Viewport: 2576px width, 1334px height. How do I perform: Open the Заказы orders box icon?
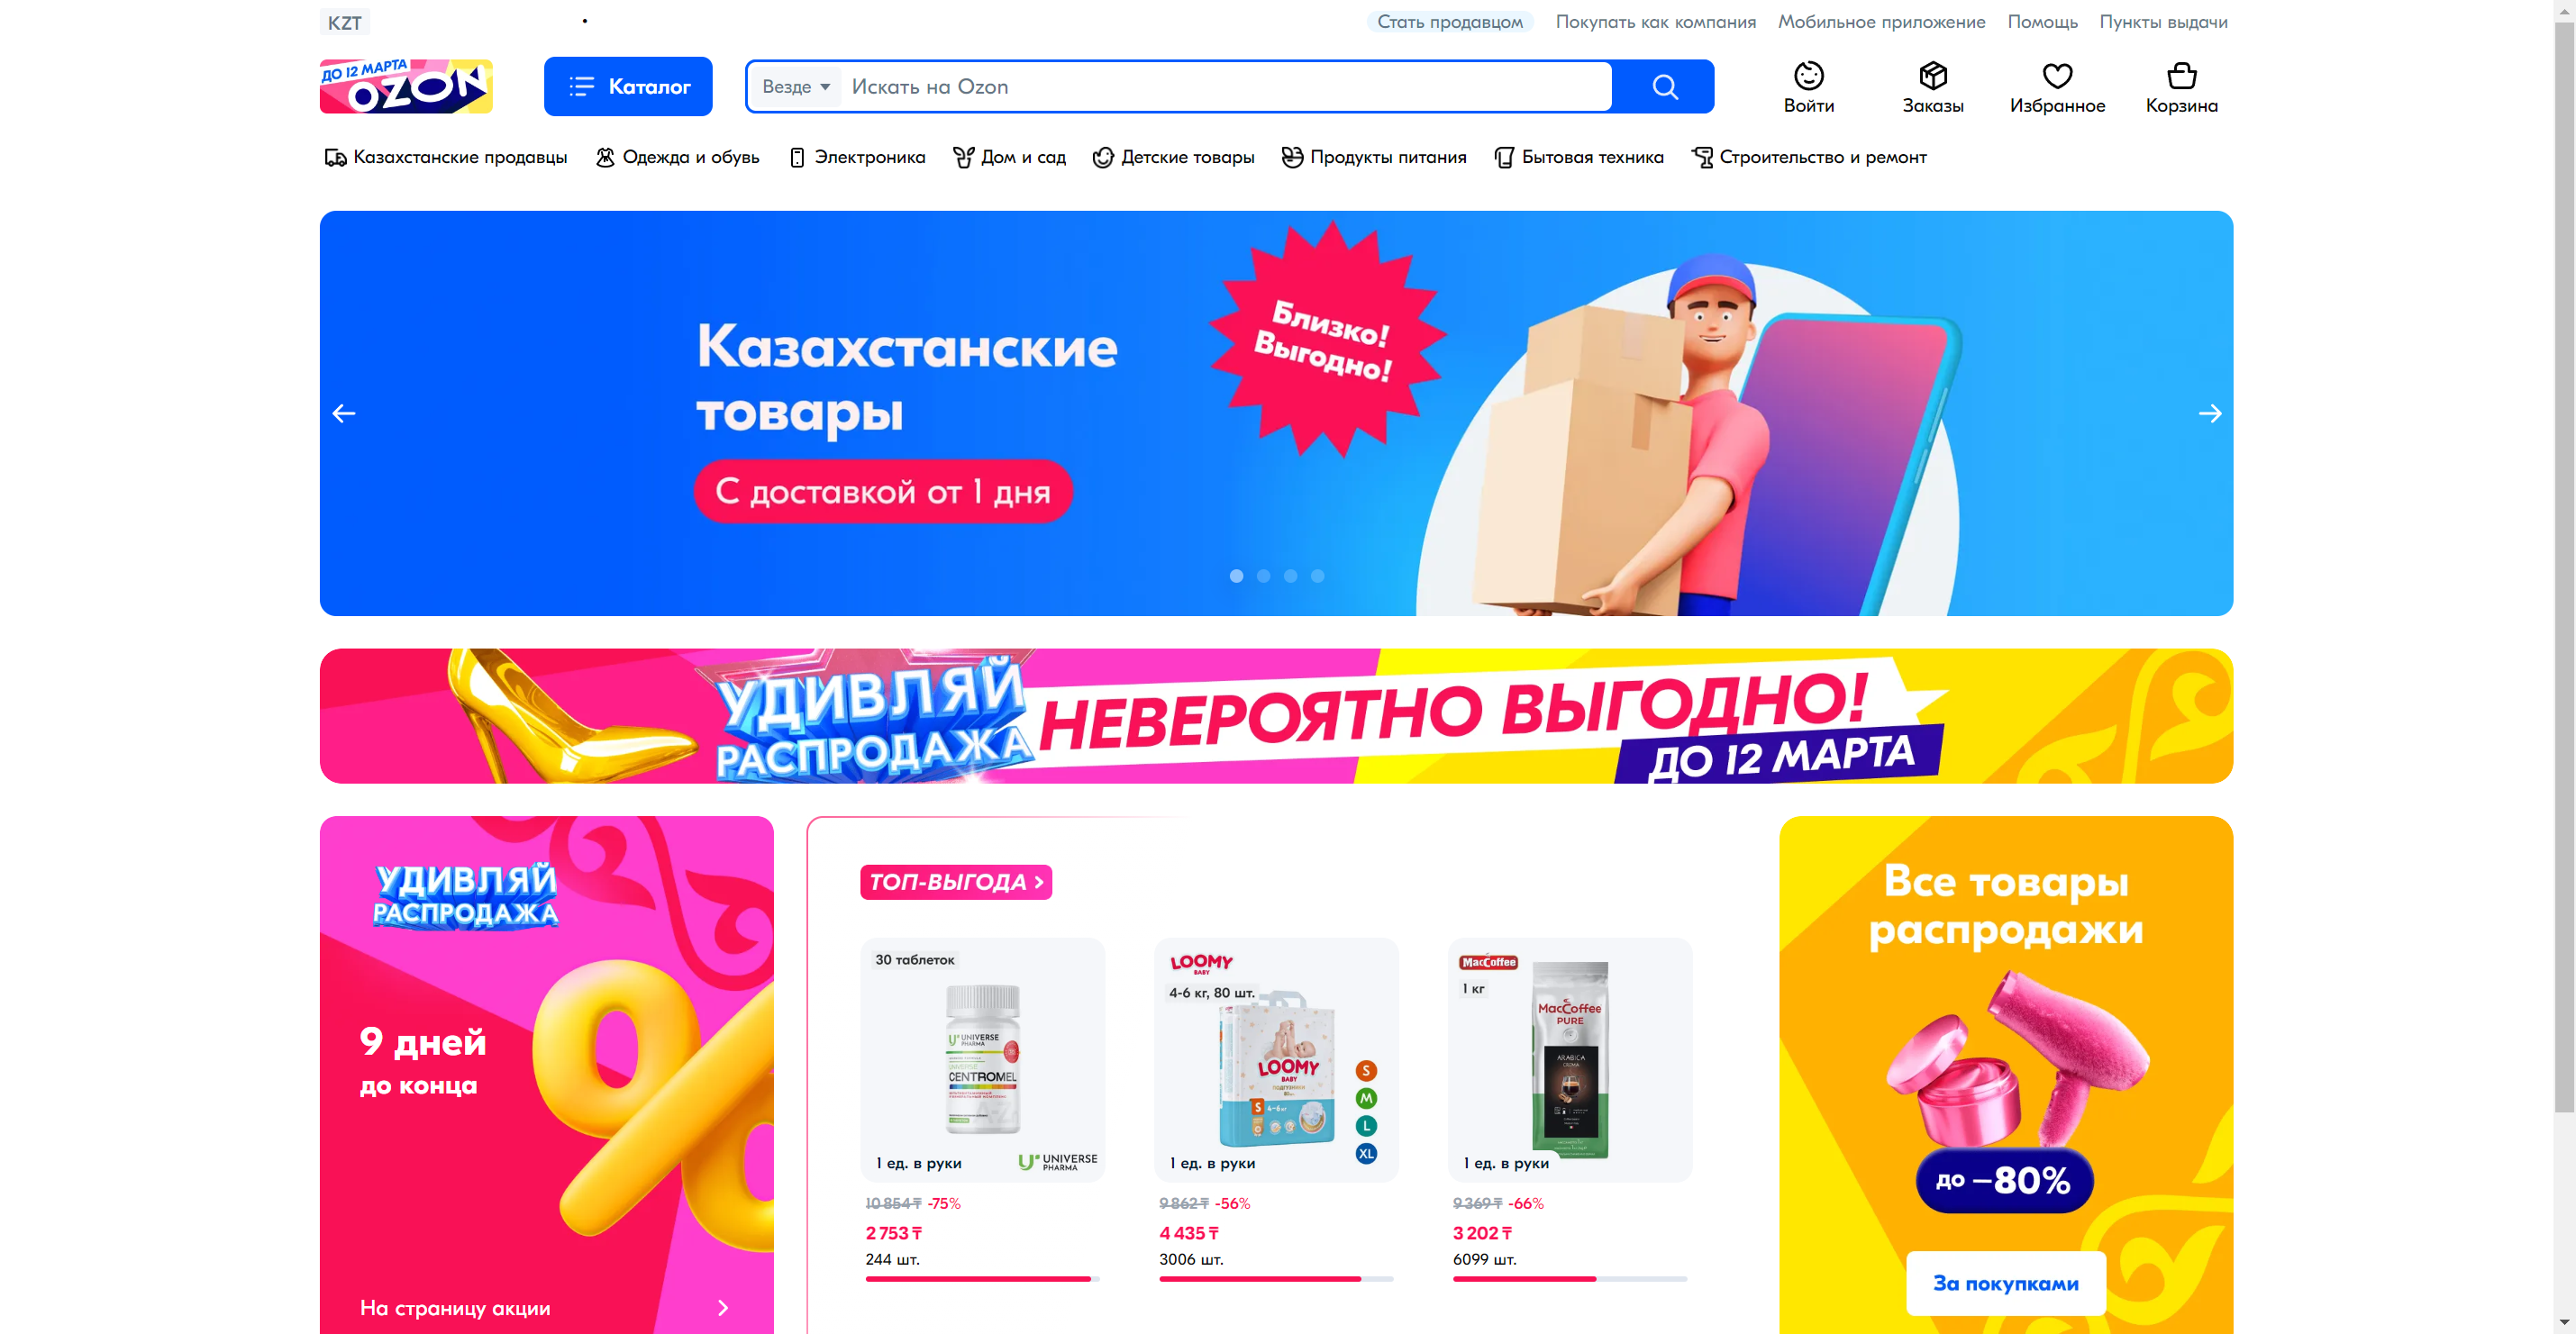click(1932, 76)
